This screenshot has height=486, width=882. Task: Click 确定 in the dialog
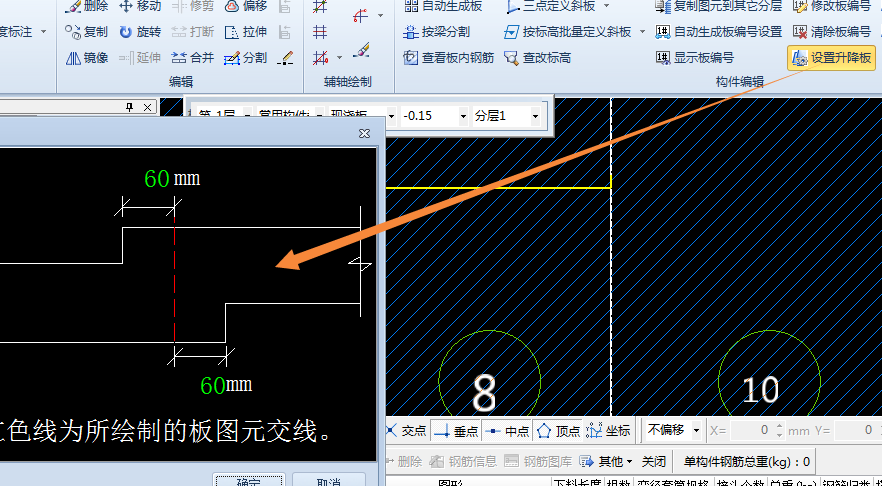(x=249, y=482)
